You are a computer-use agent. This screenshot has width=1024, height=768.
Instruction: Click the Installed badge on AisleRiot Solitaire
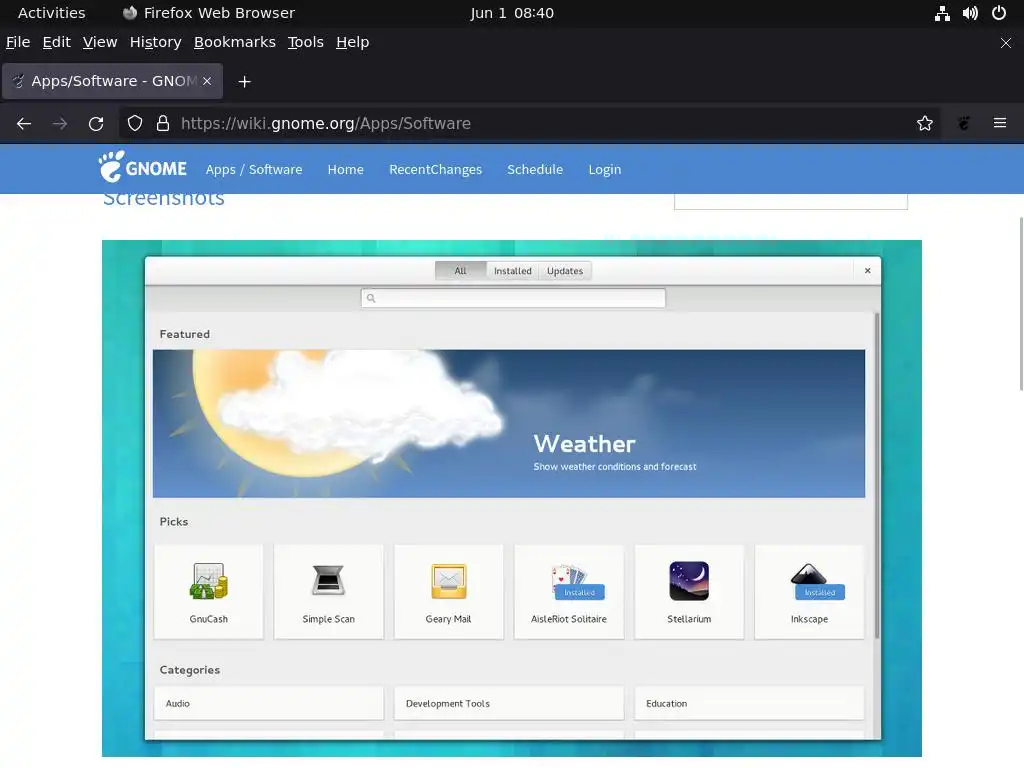click(x=579, y=592)
